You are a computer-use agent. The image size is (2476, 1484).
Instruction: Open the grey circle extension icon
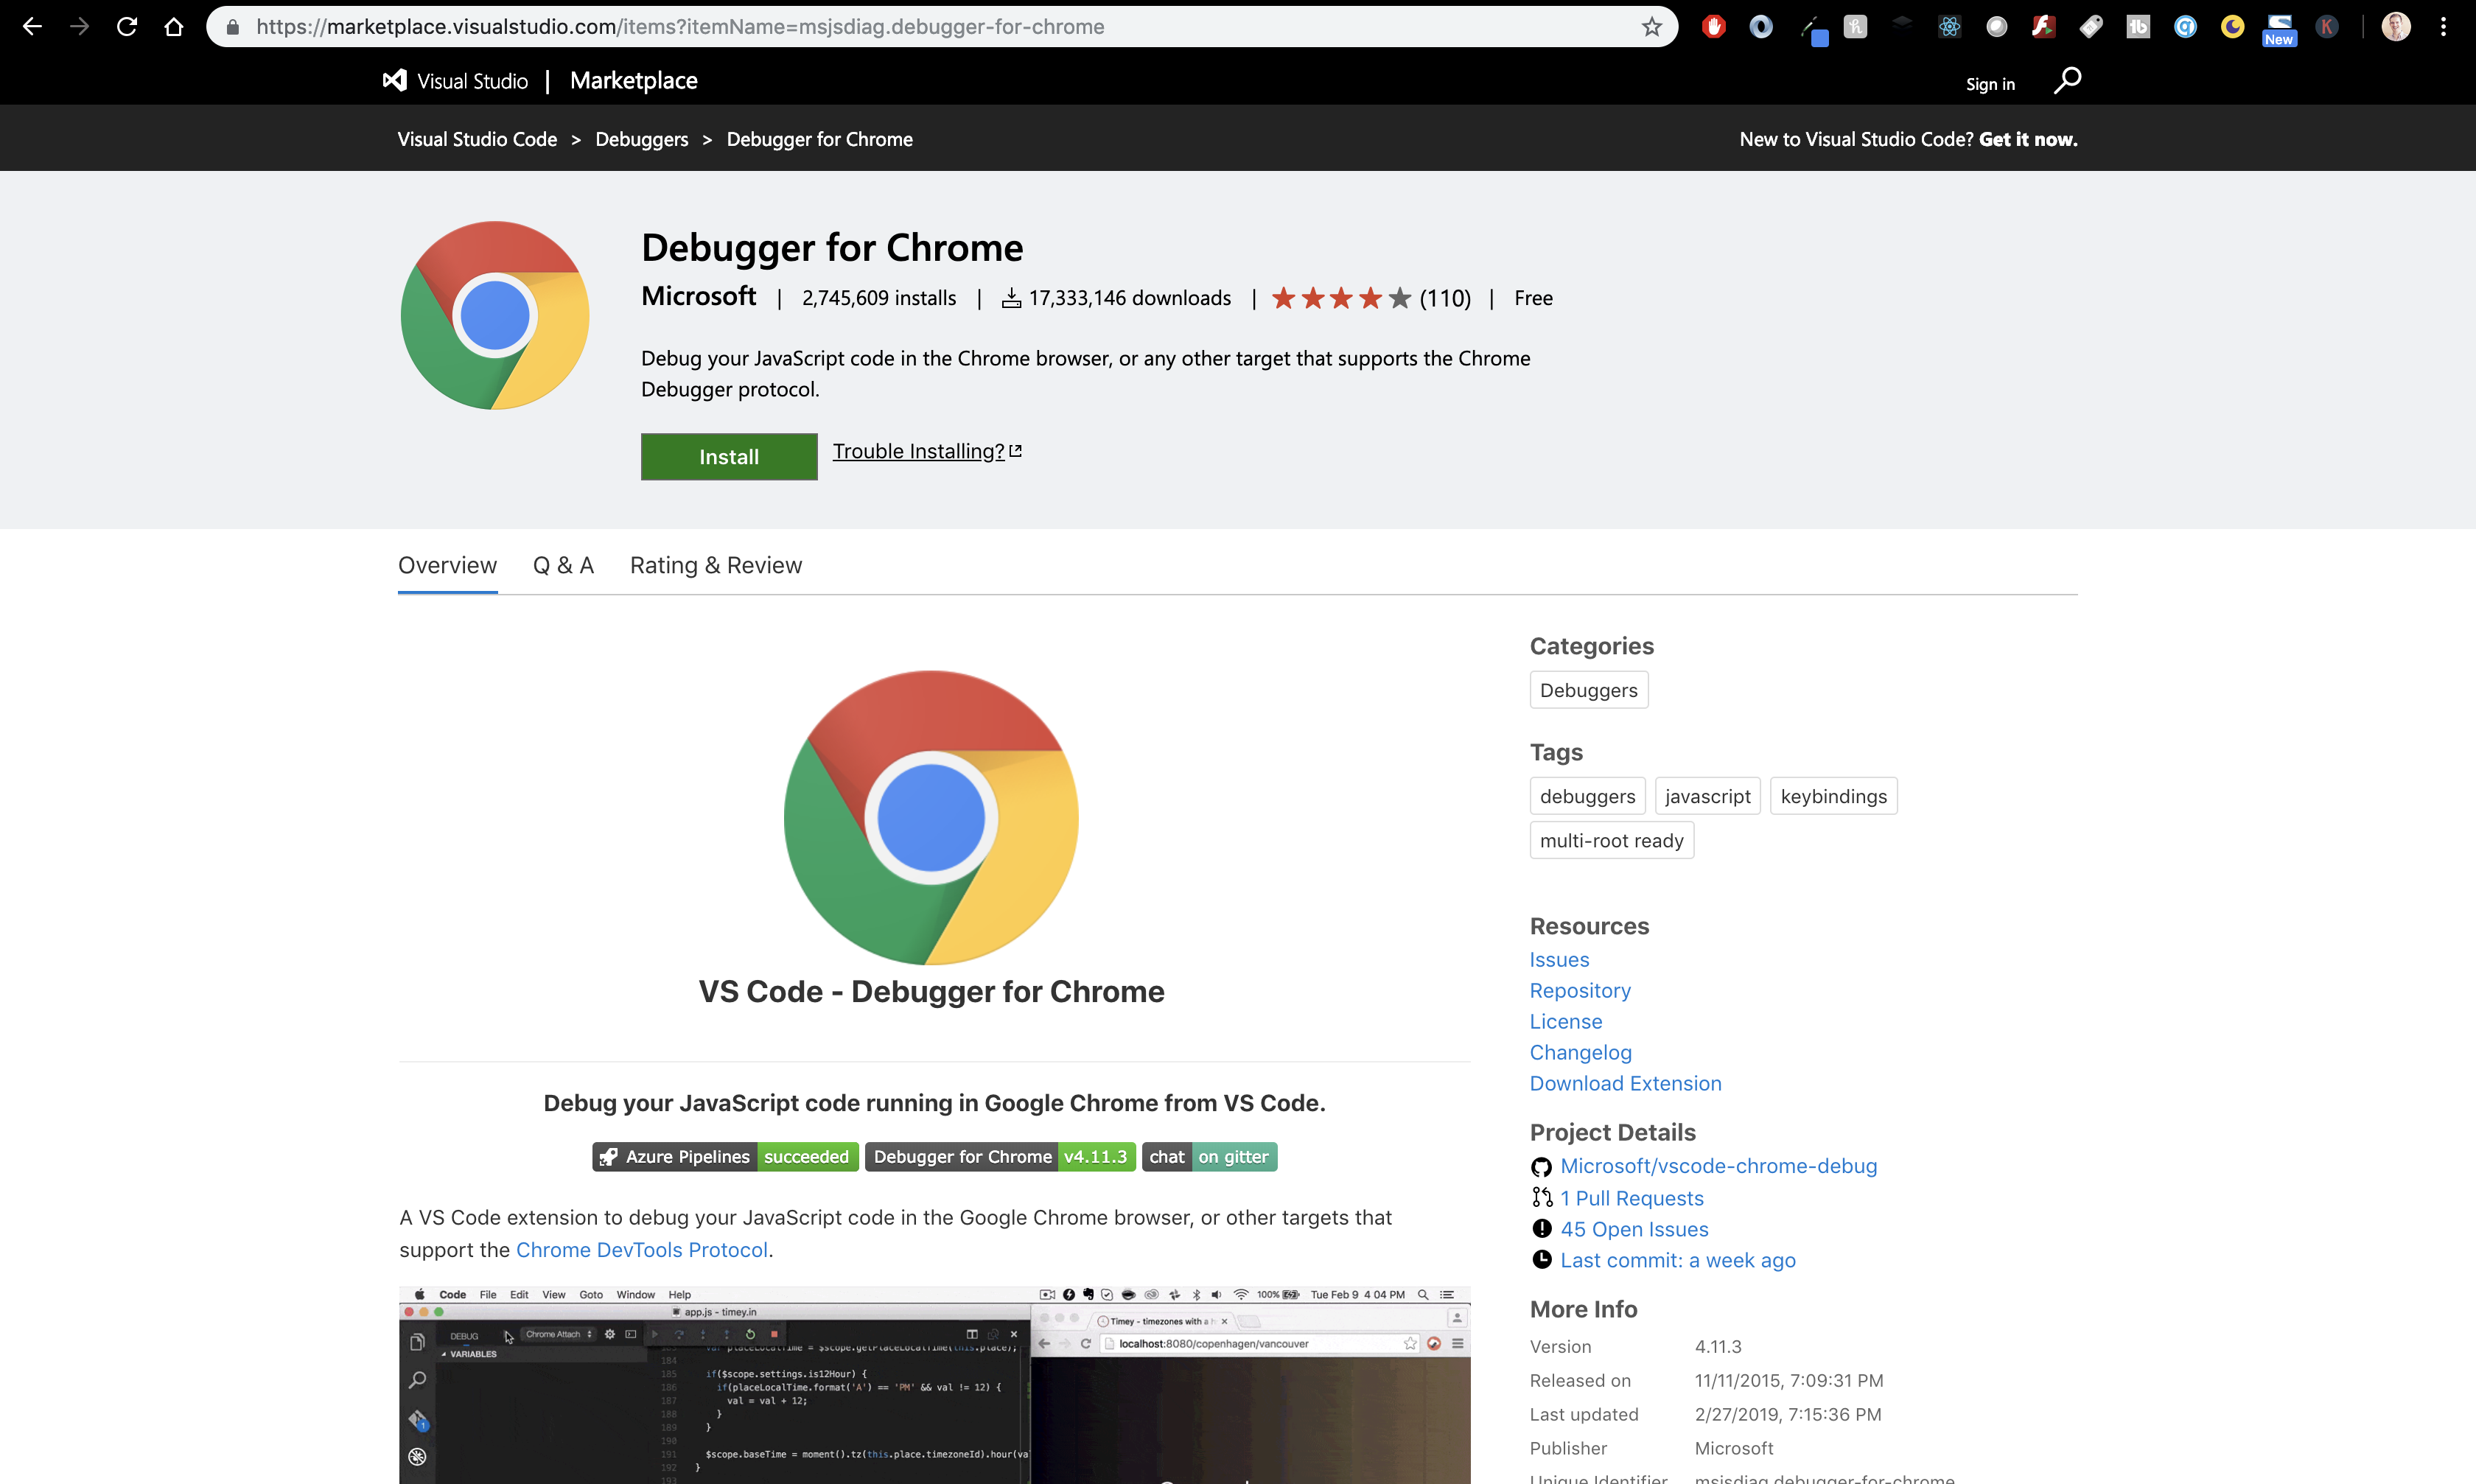coord(1996,27)
